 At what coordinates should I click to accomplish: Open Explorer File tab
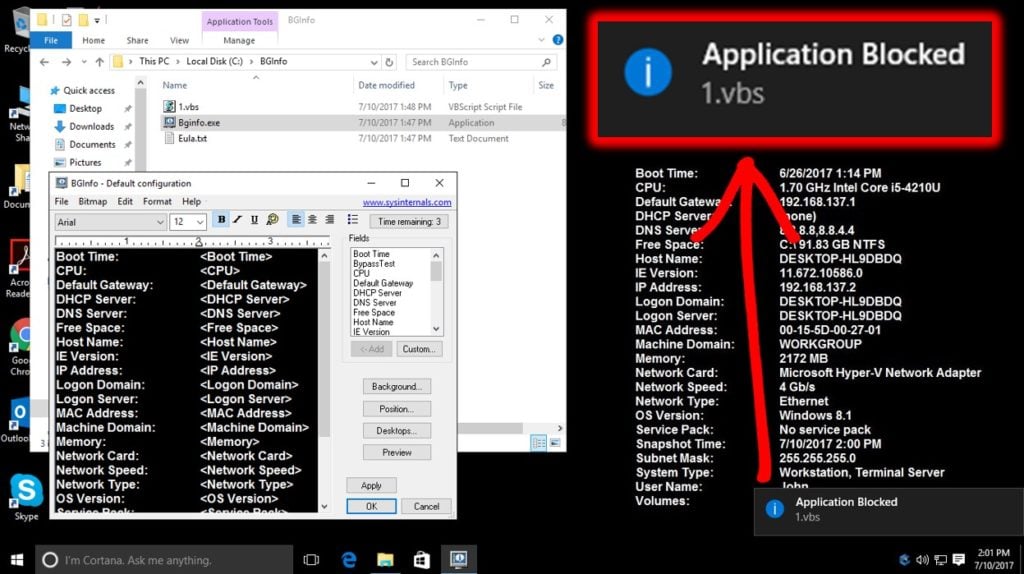pos(51,40)
